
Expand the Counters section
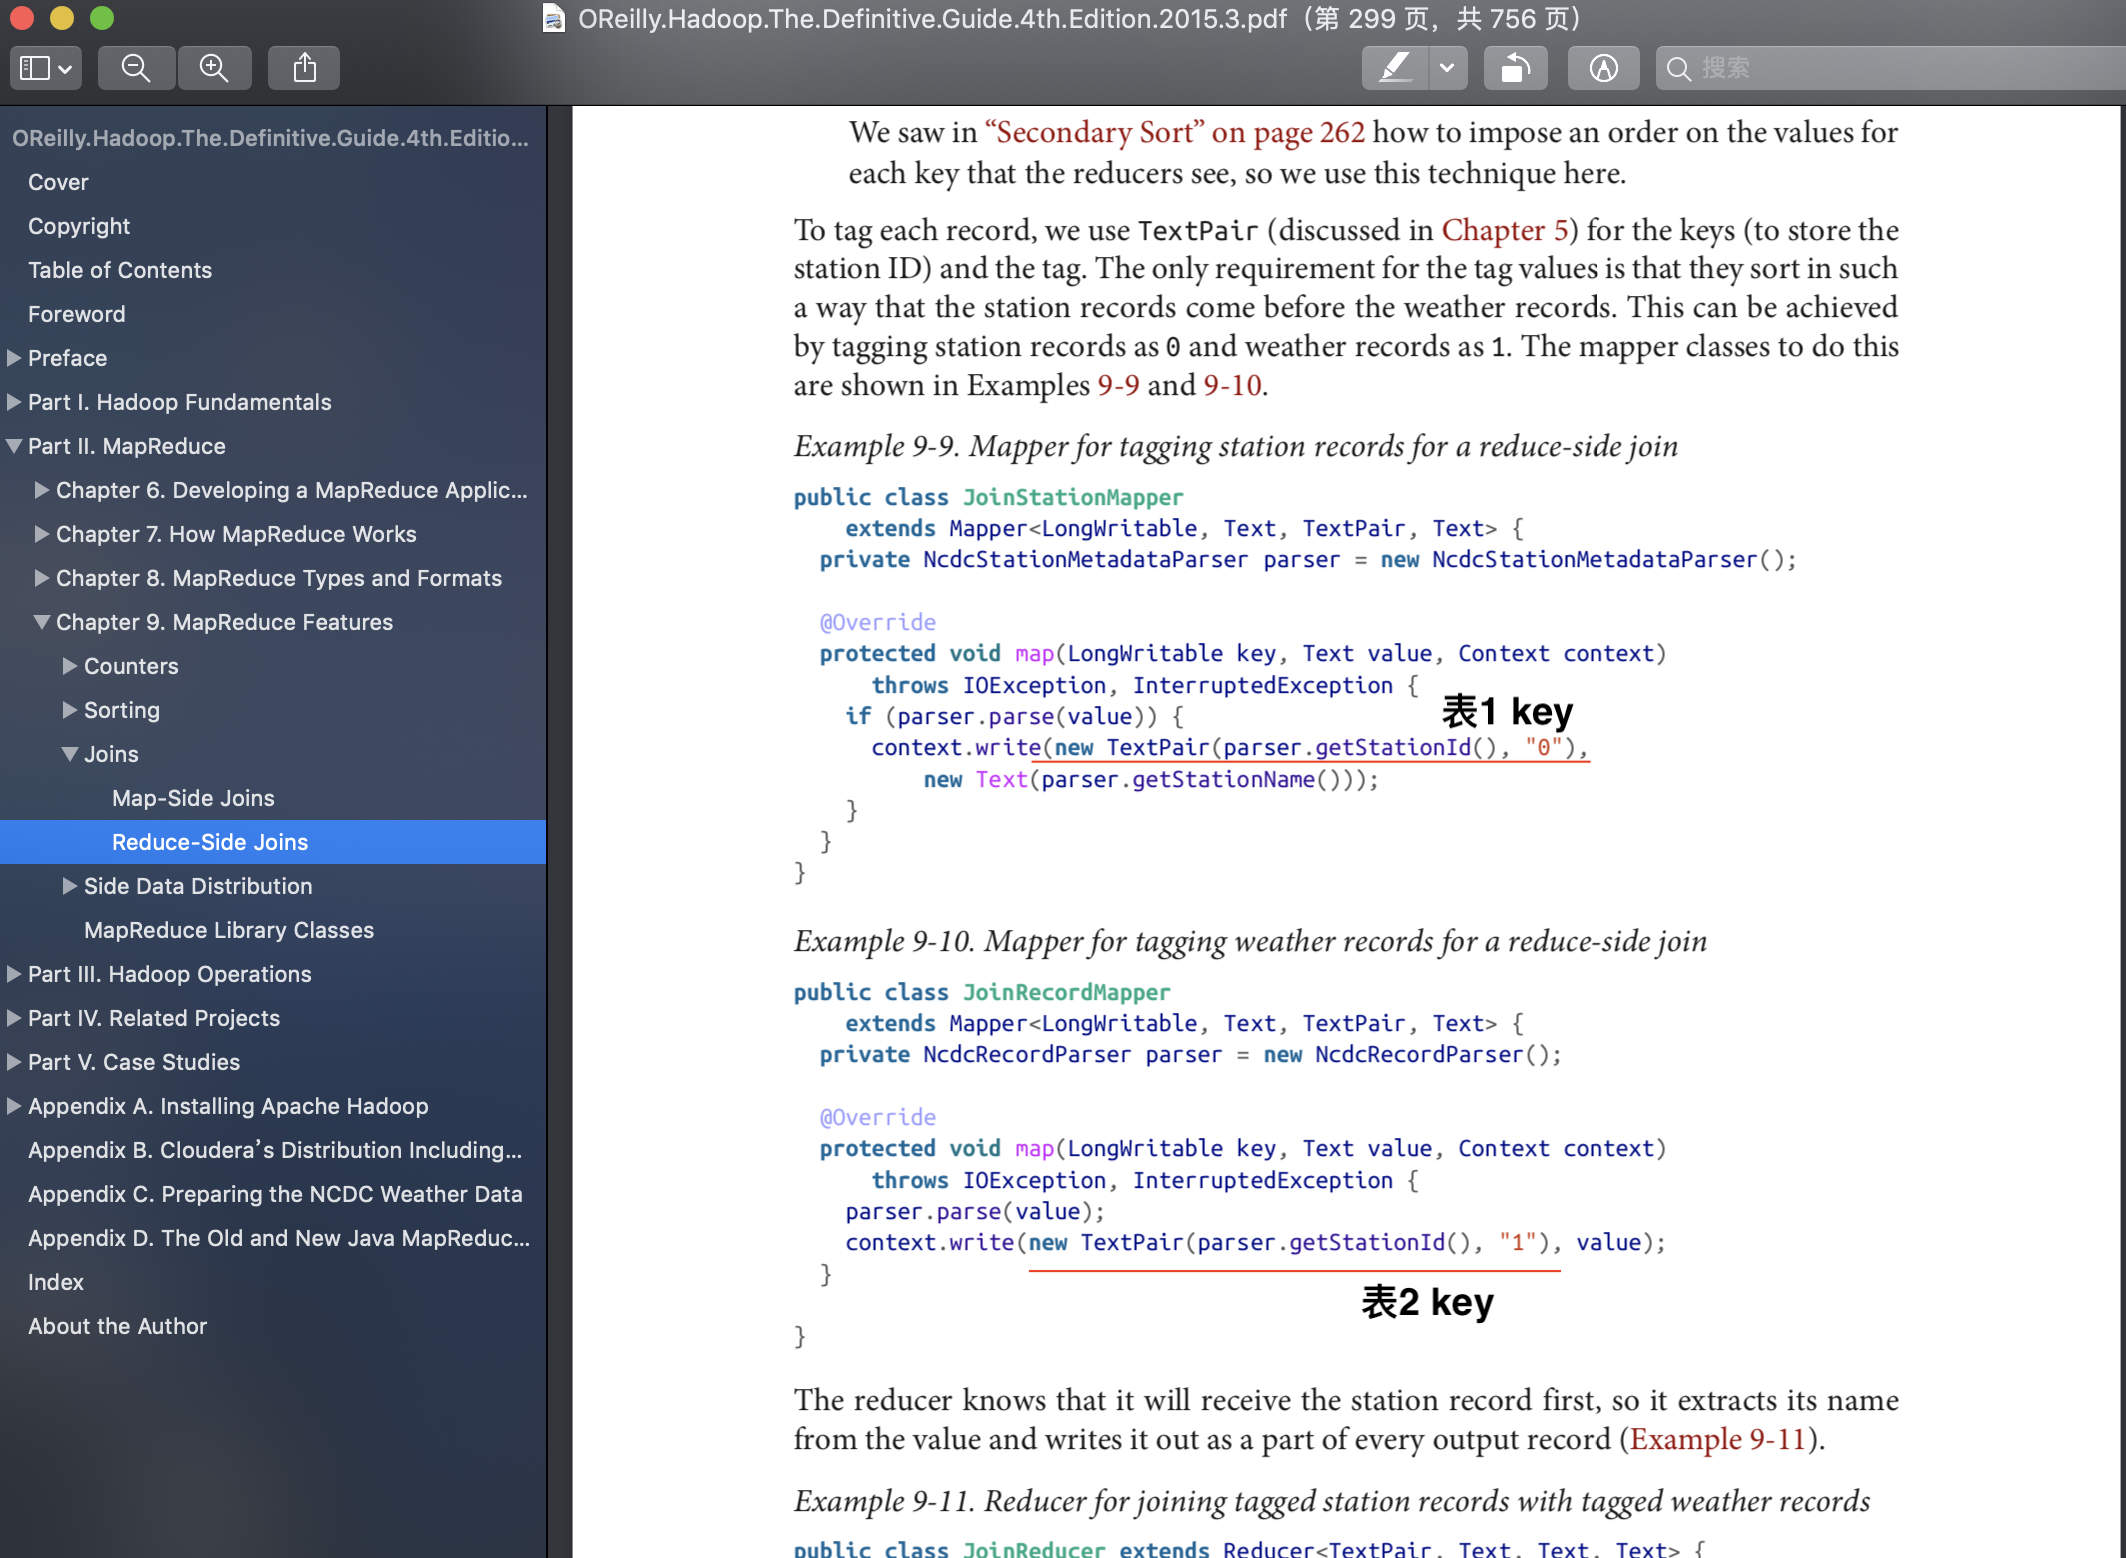[x=70, y=666]
